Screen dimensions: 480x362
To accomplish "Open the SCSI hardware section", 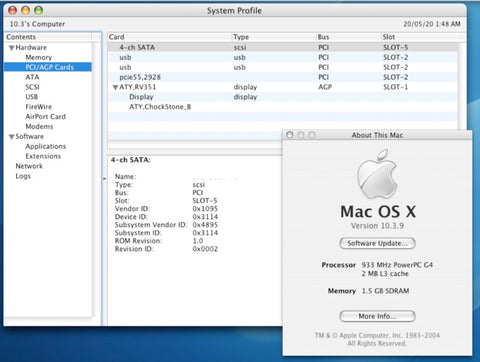I will coord(32,87).
